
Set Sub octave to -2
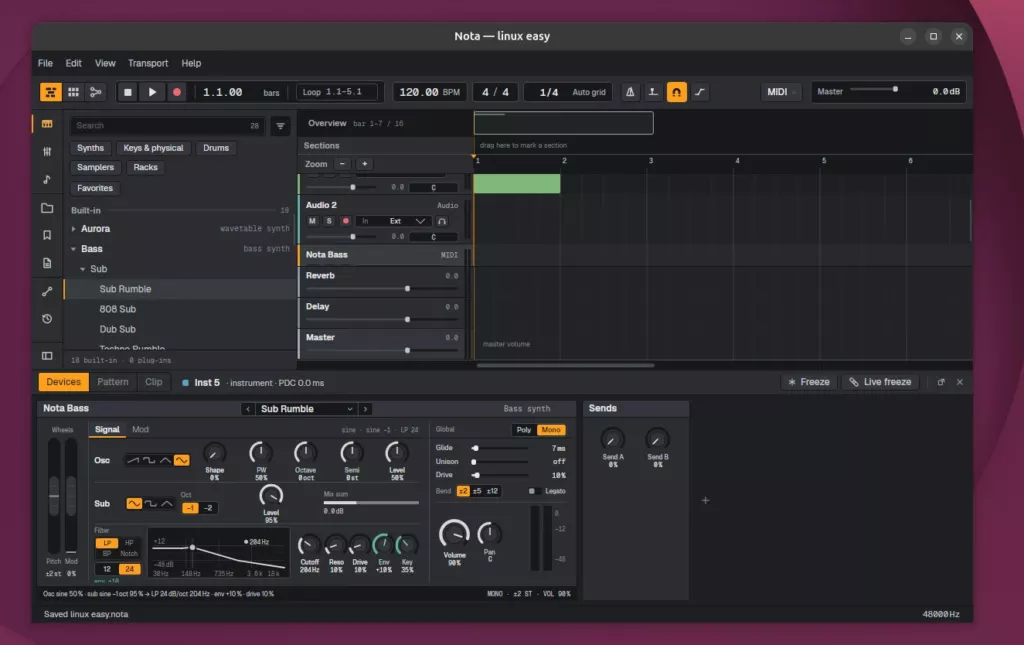pos(208,508)
